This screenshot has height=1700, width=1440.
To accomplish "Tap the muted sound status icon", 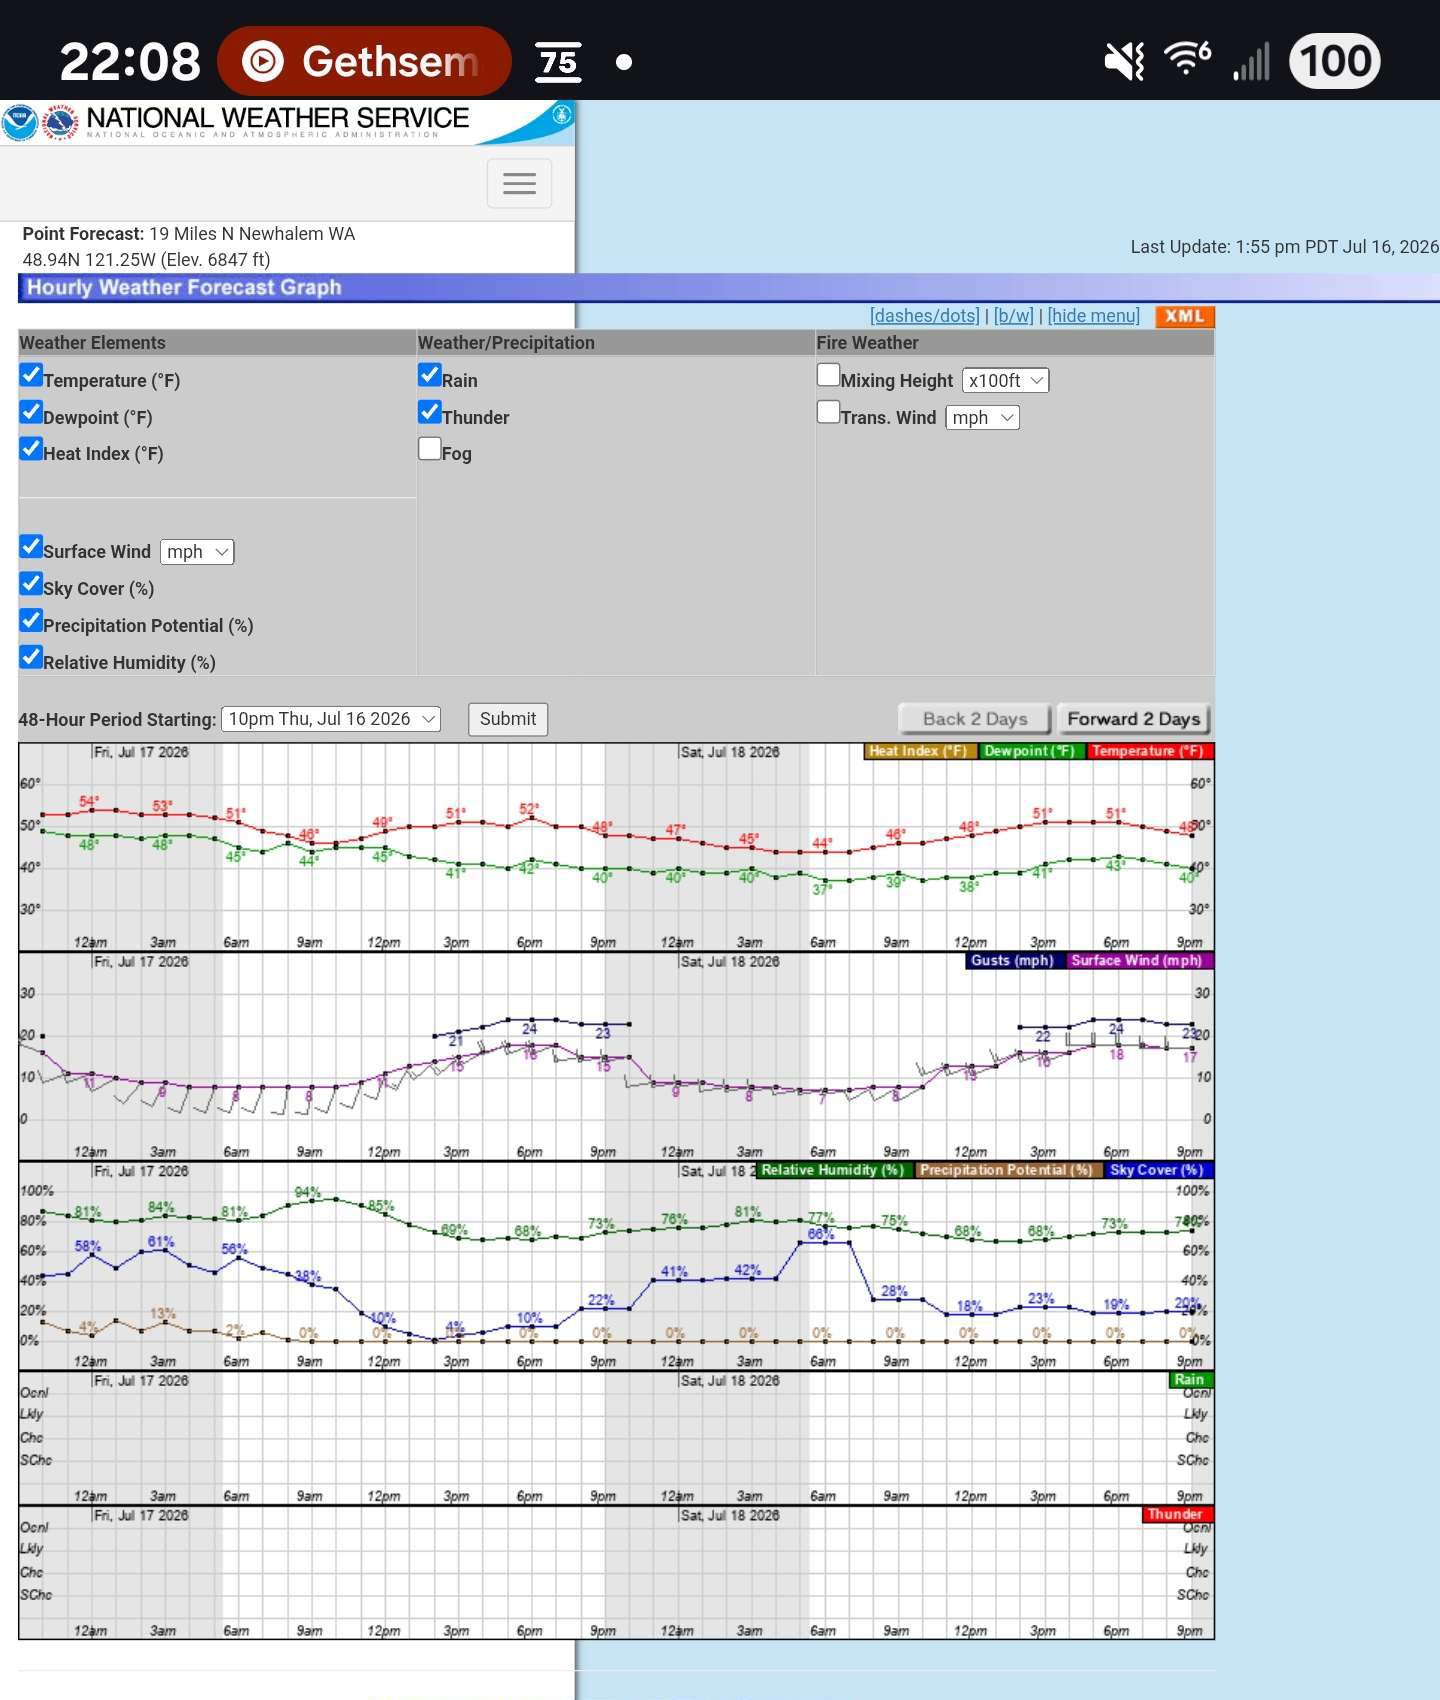I will 1124,62.
